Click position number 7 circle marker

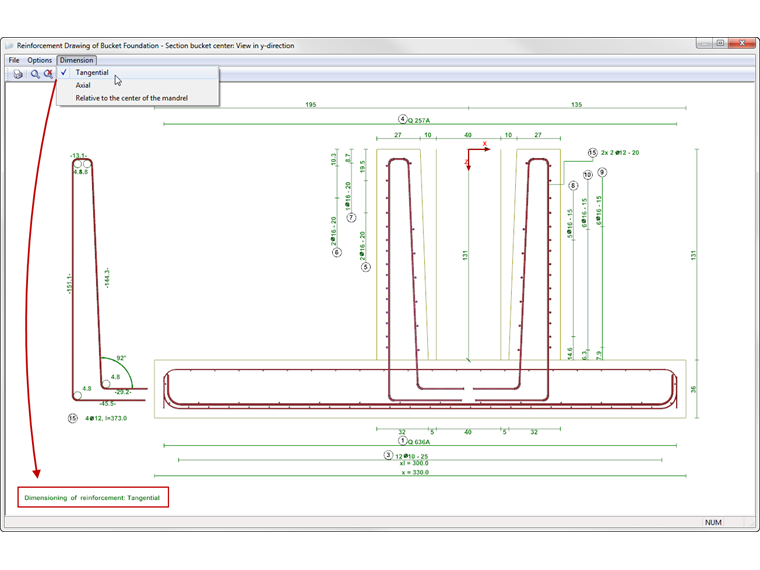pyautogui.click(x=351, y=218)
